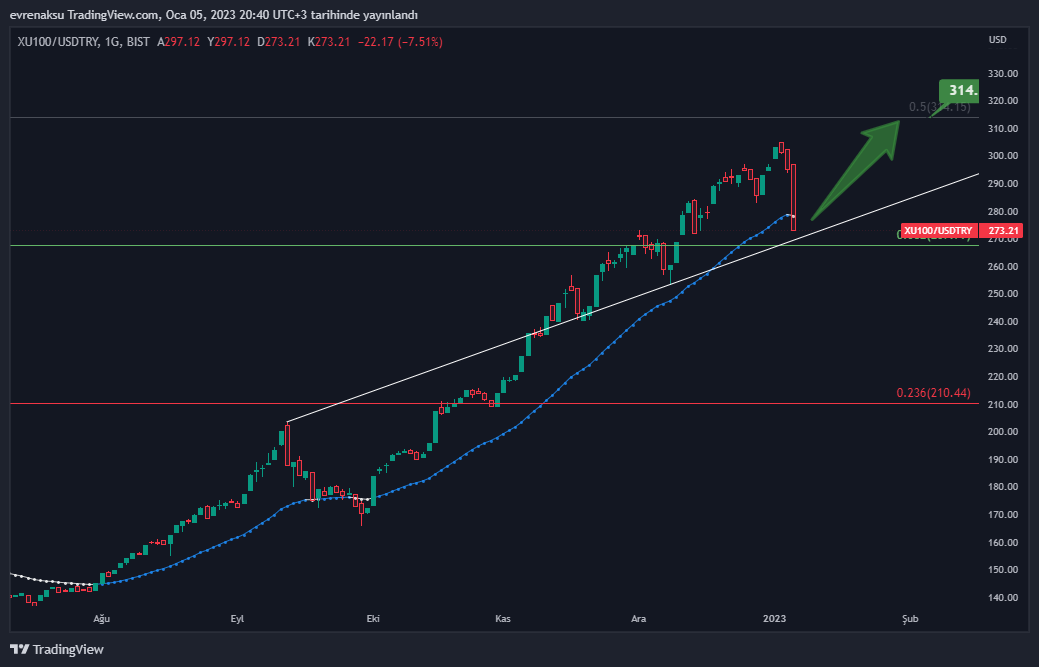Click the Şub label on the time axis

point(910,619)
